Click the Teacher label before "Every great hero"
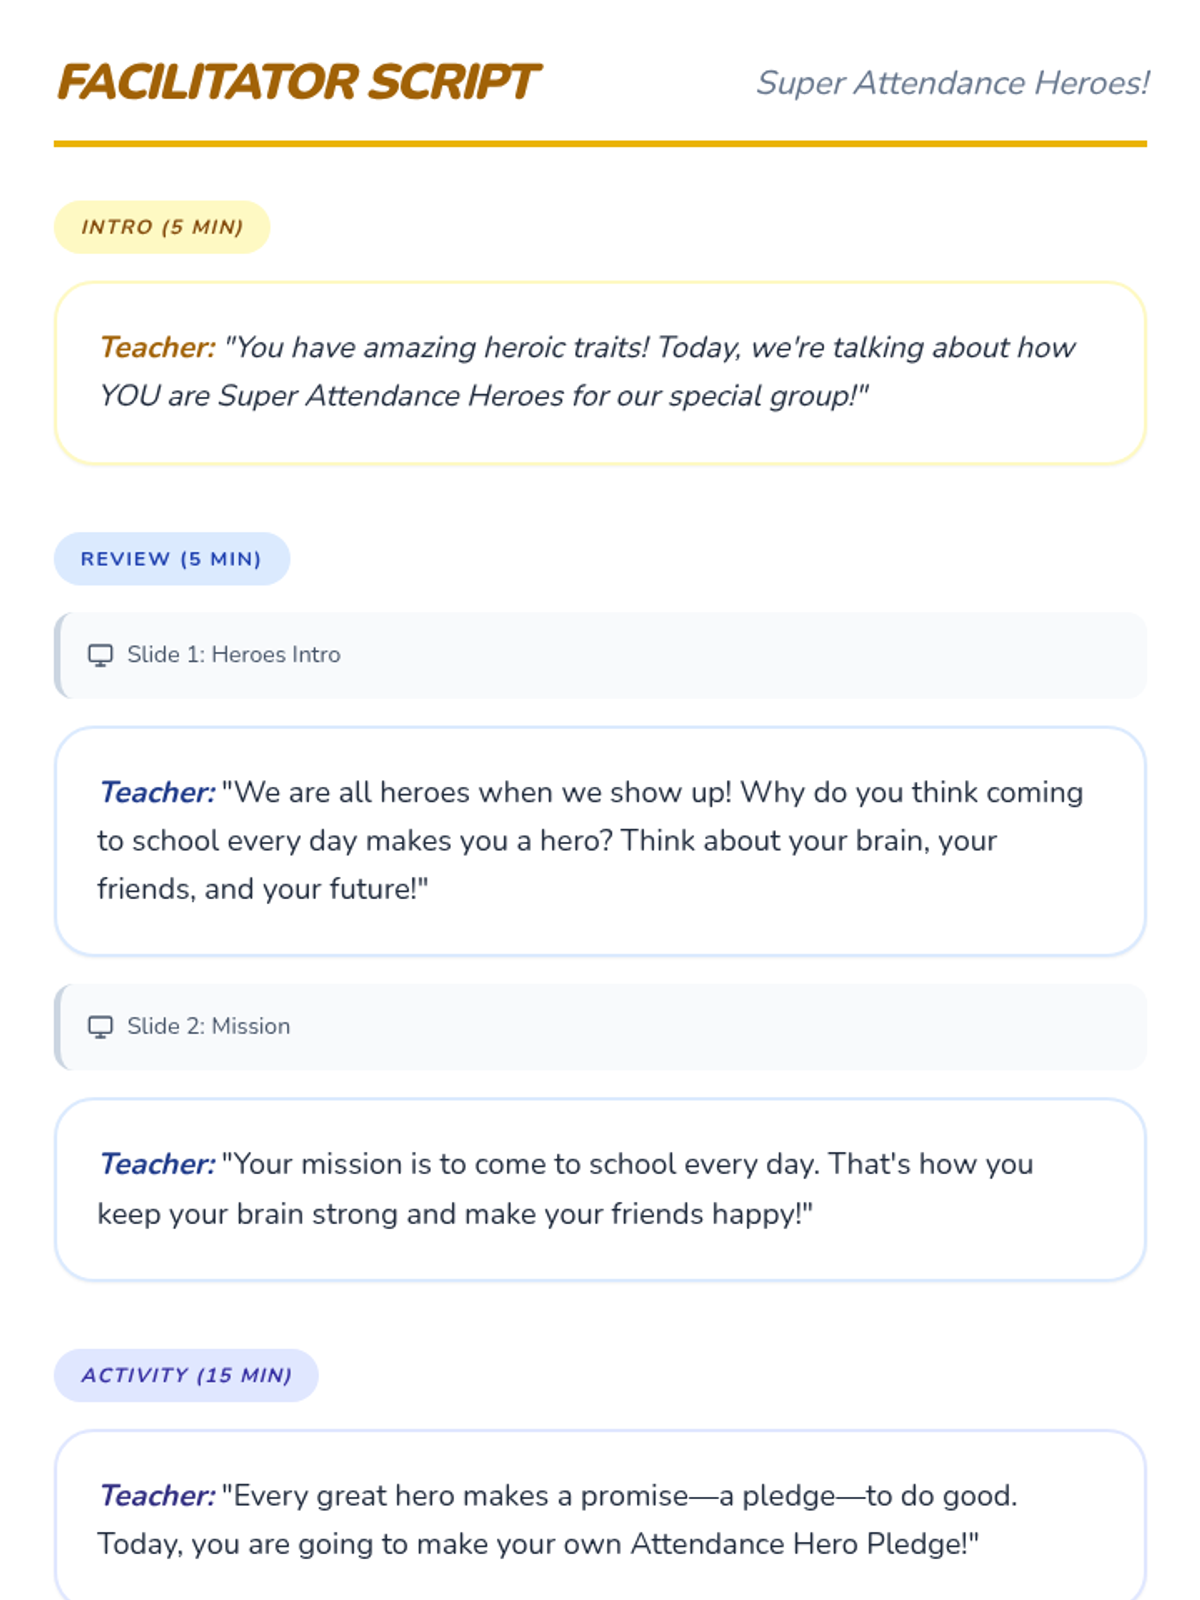Image resolution: width=1200 pixels, height=1600 pixels. coord(157,1495)
